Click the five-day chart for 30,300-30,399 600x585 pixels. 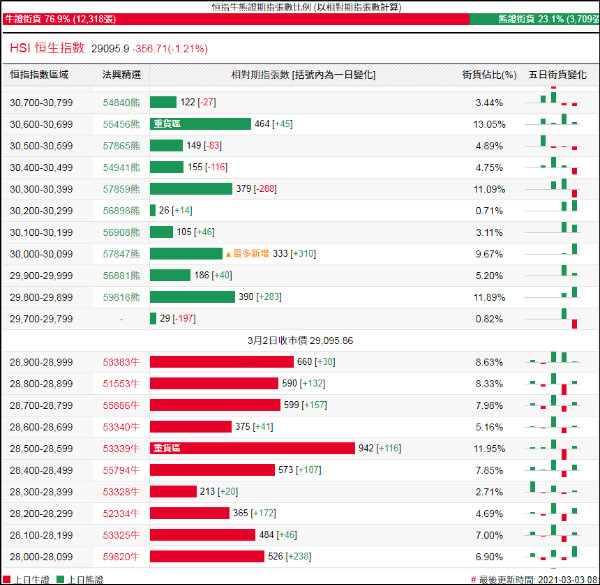coord(552,188)
